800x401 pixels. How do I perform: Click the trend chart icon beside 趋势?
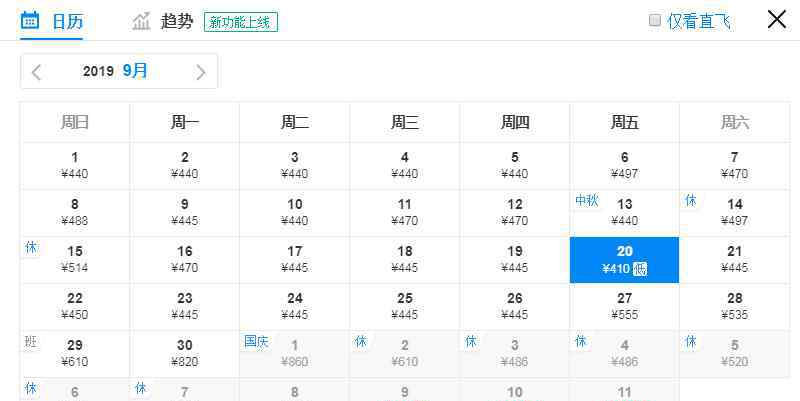click(x=141, y=21)
